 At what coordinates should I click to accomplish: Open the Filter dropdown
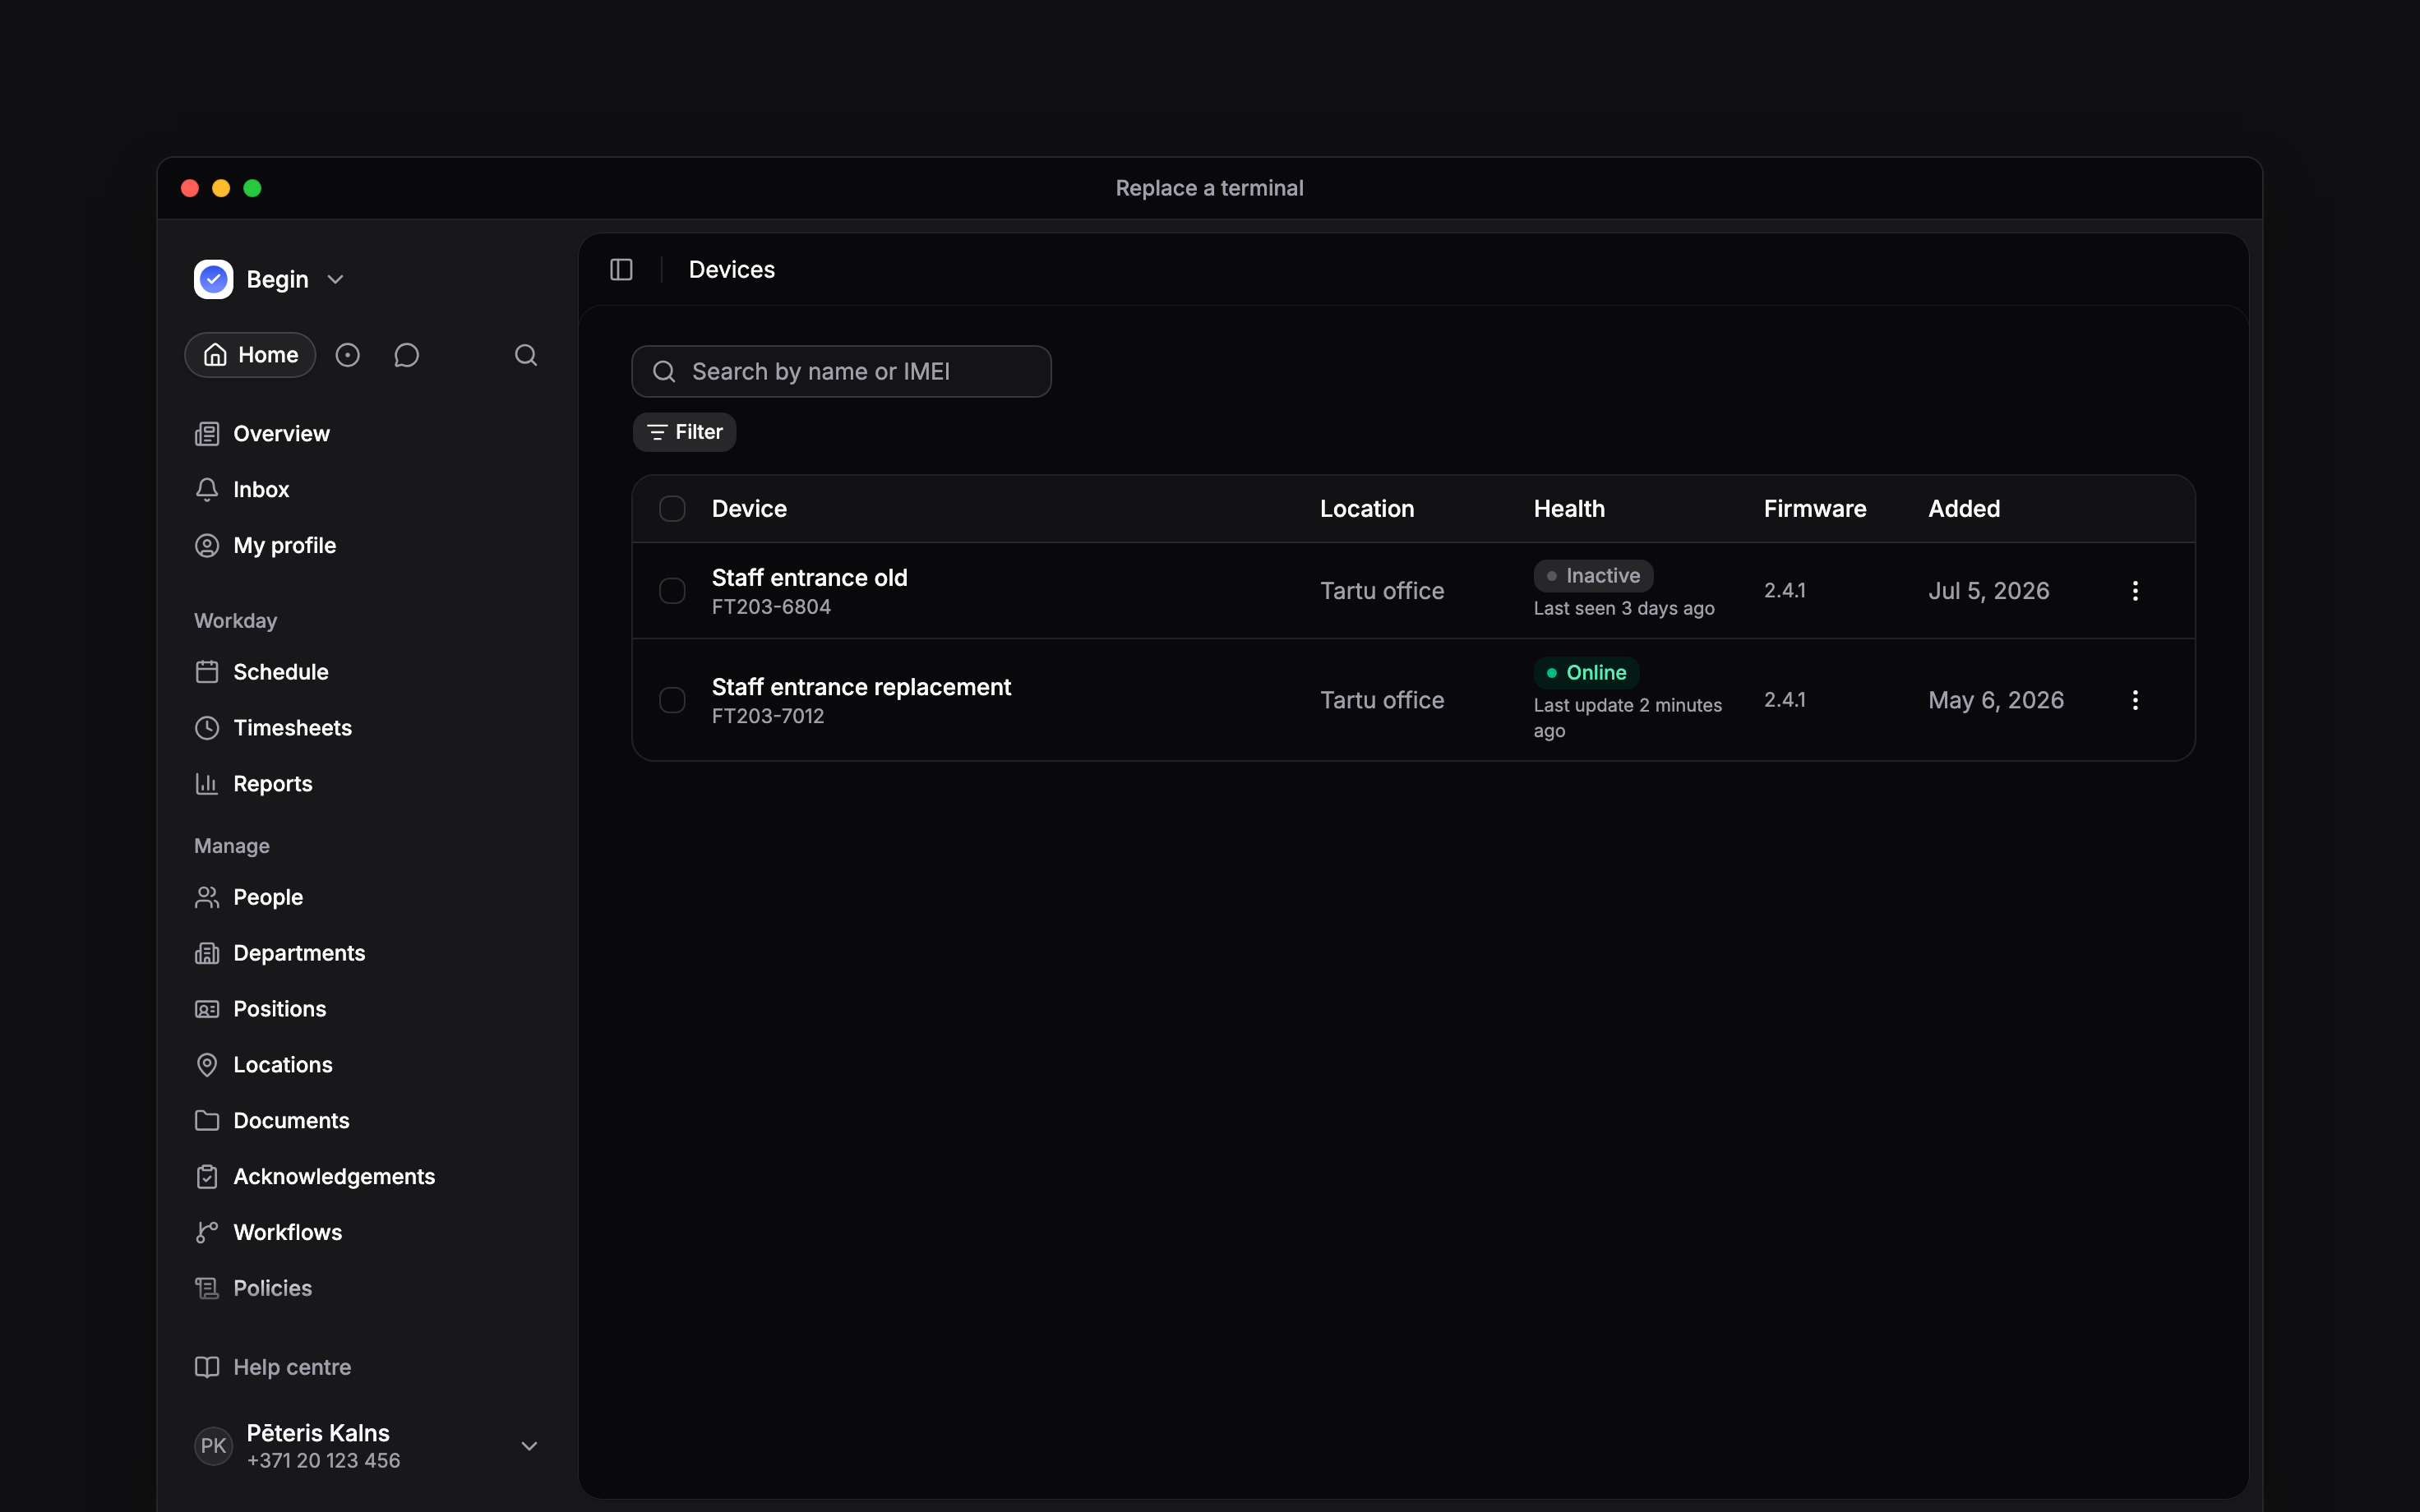point(684,432)
